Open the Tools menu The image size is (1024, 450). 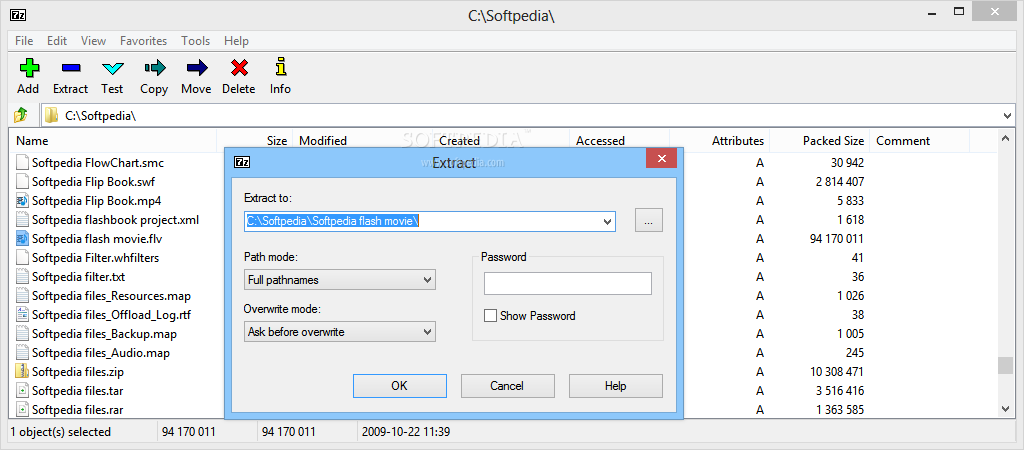(x=196, y=40)
